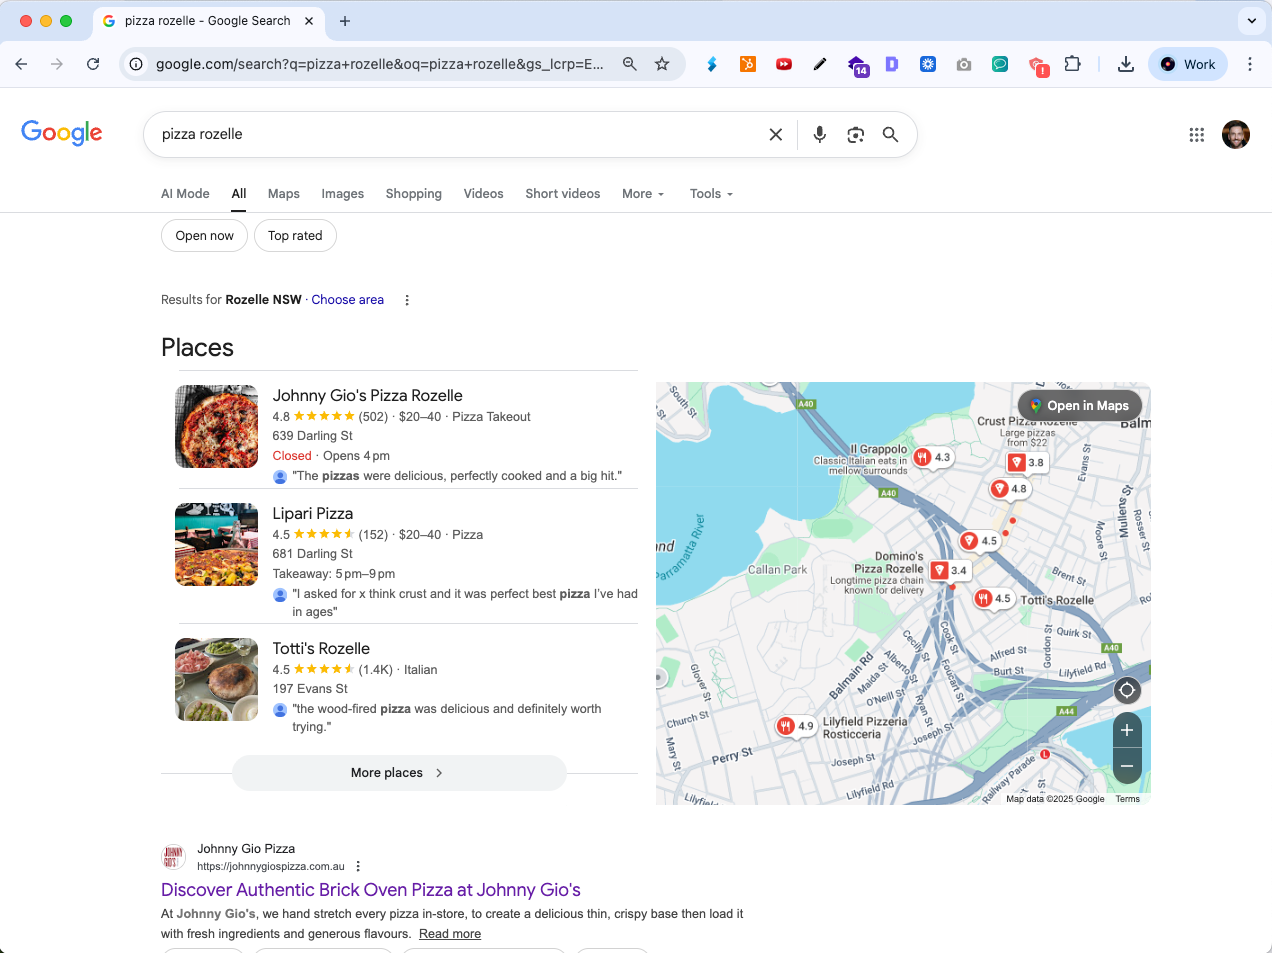The width and height of the screenshot is (1272, 953).
Task: Open the Chrome Downloads icon
Action: [1126, 63]
